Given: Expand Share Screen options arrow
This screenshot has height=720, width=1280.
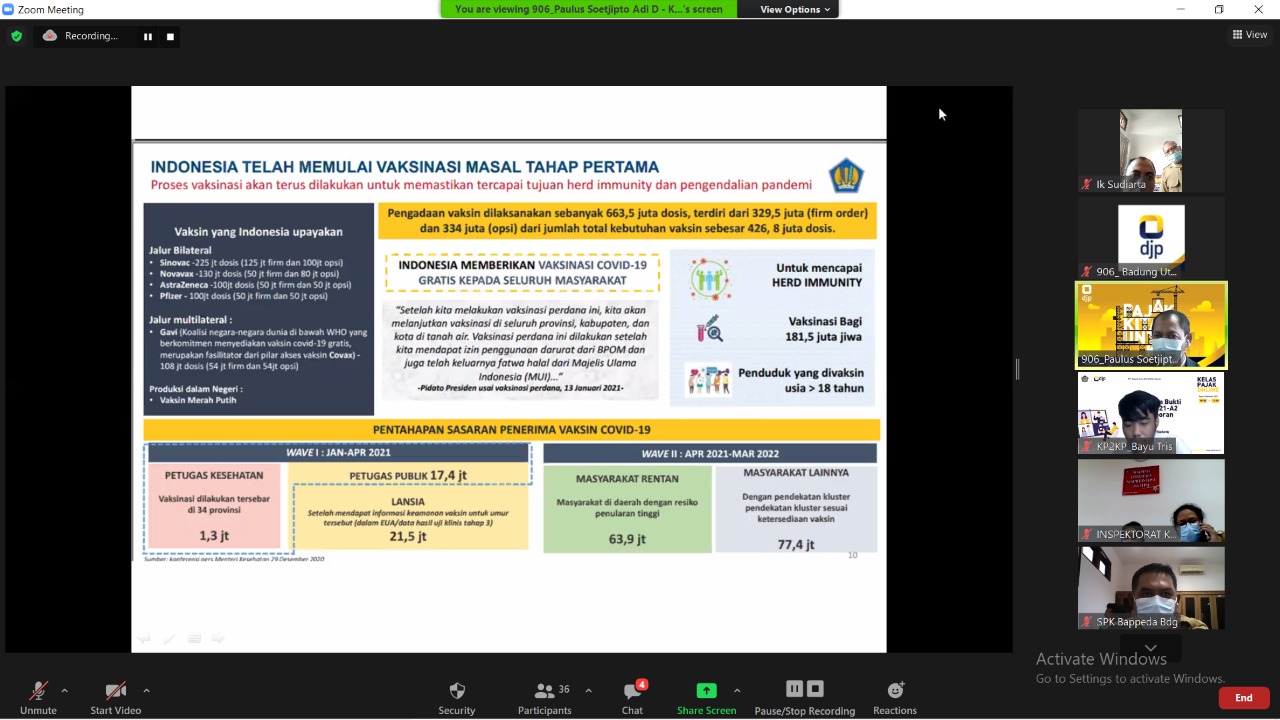Looking at the screenshot, I should 737,690.
